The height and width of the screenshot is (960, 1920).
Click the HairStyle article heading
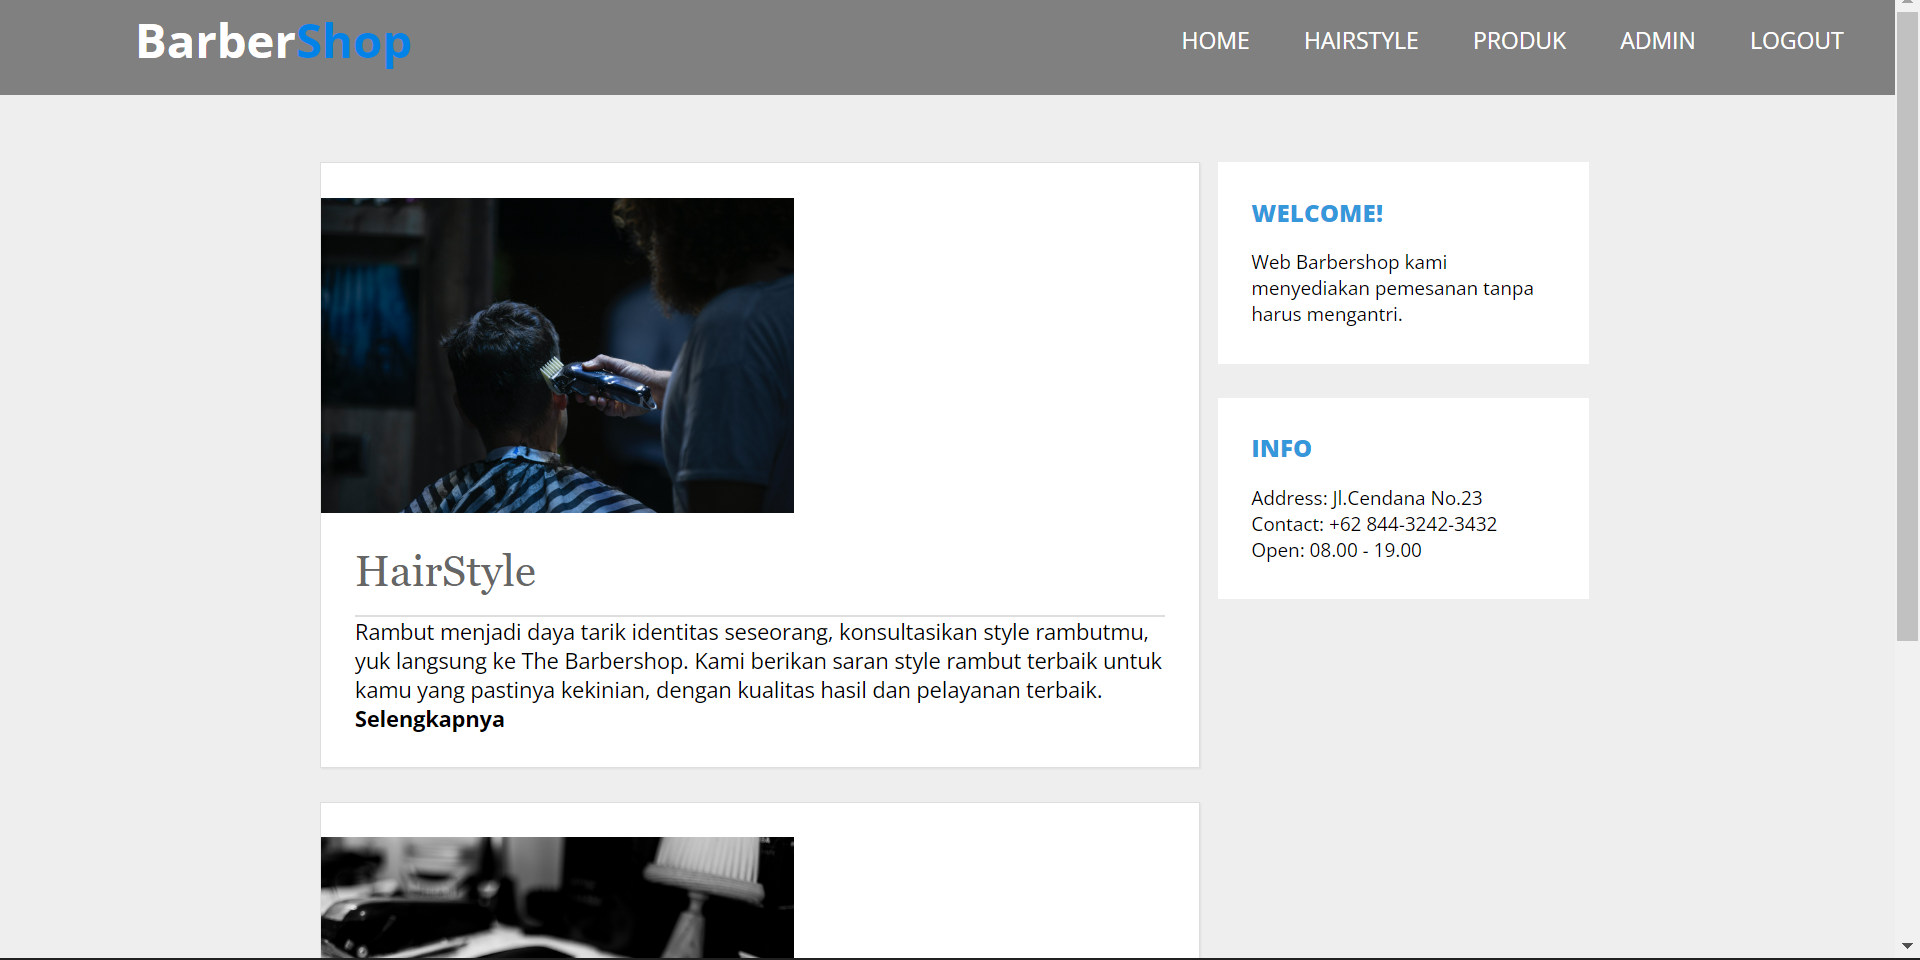[x=445, y=571]
